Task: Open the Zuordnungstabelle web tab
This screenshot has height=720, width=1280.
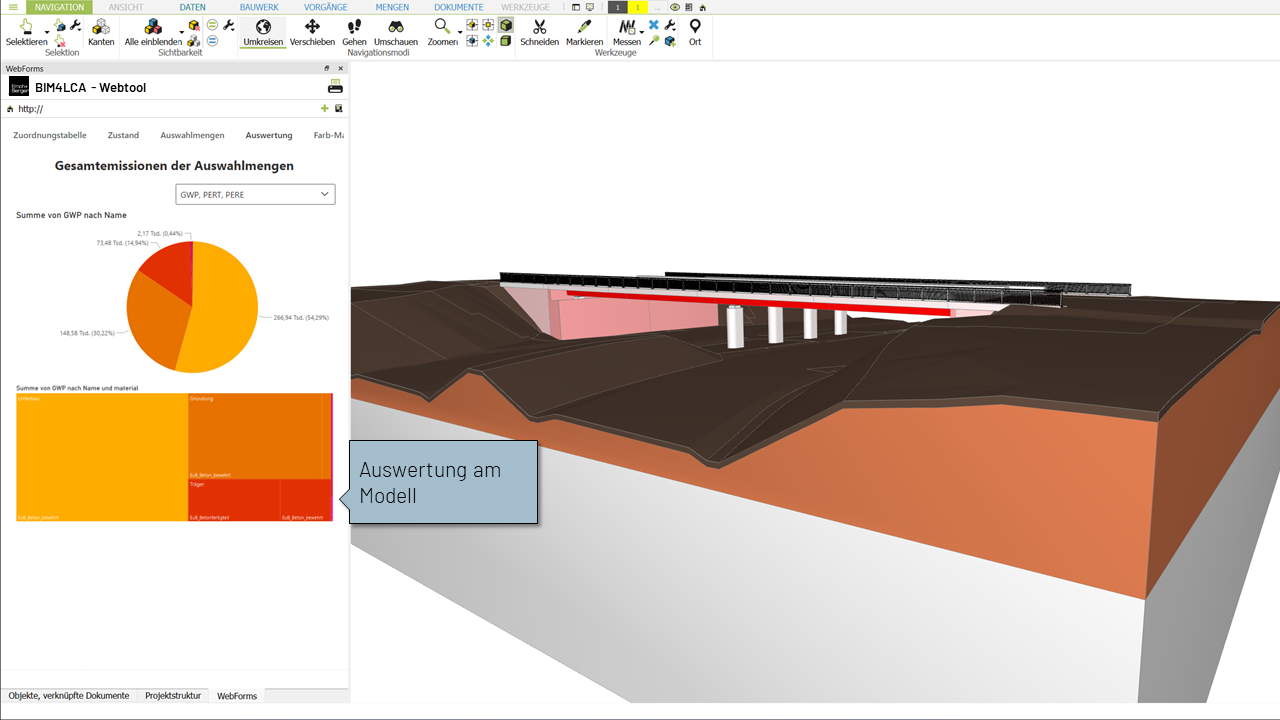Action: click(50, 135)
